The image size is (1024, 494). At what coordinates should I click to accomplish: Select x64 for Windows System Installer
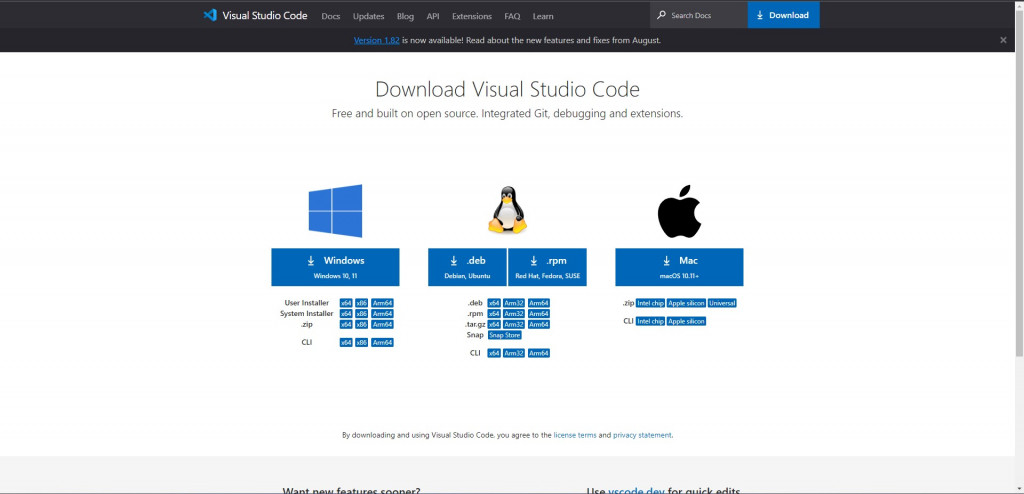[346, 314]
